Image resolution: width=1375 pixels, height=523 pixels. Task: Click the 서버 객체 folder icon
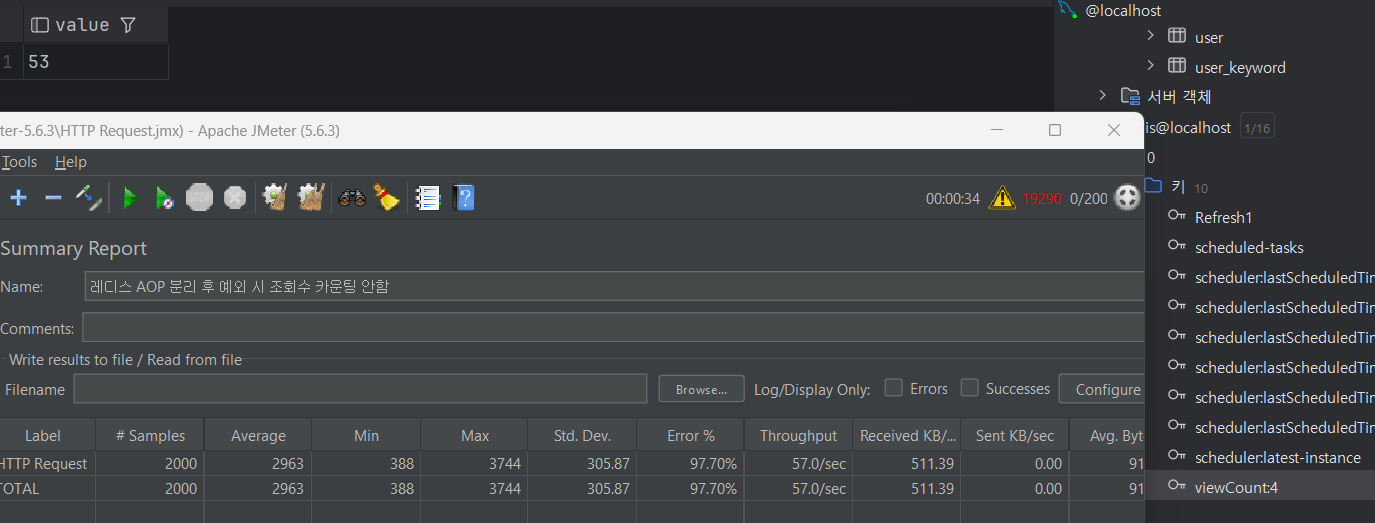point(1130,96)
